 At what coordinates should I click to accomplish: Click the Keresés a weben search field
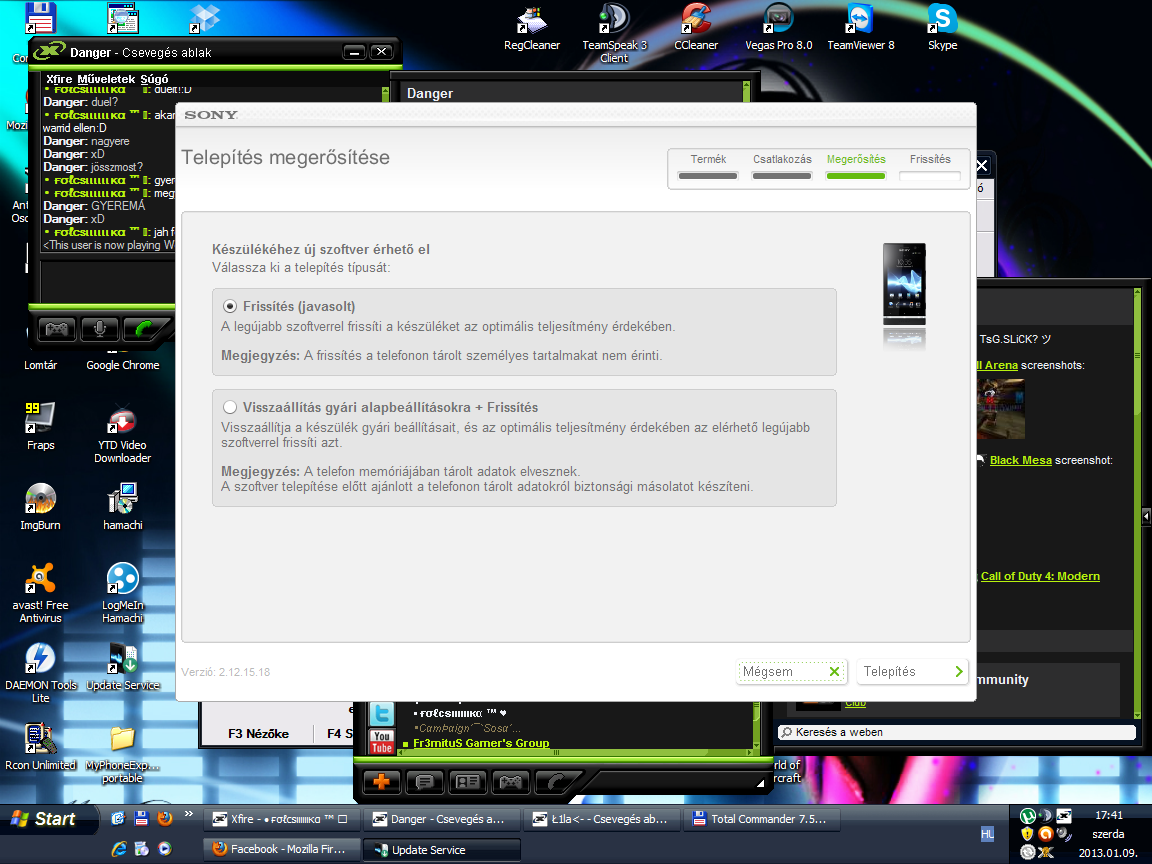click(x=957, y=732)
